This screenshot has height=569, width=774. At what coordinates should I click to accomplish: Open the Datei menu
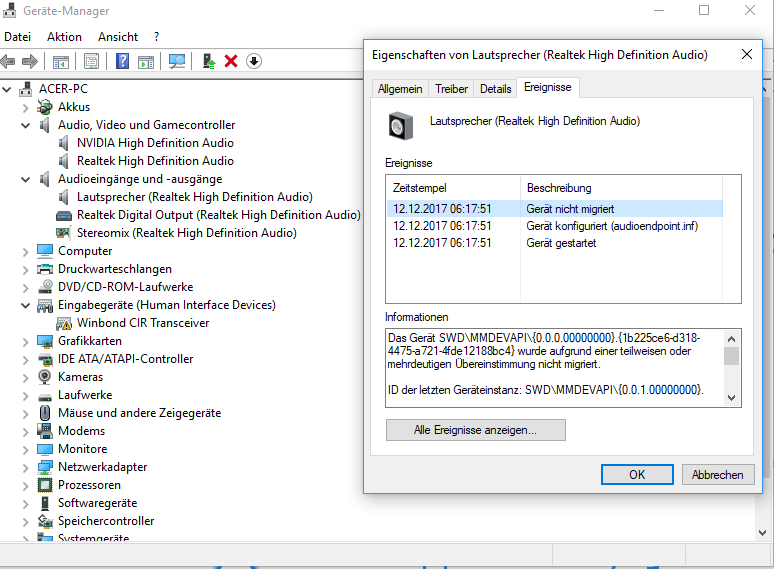pos(18,37)
